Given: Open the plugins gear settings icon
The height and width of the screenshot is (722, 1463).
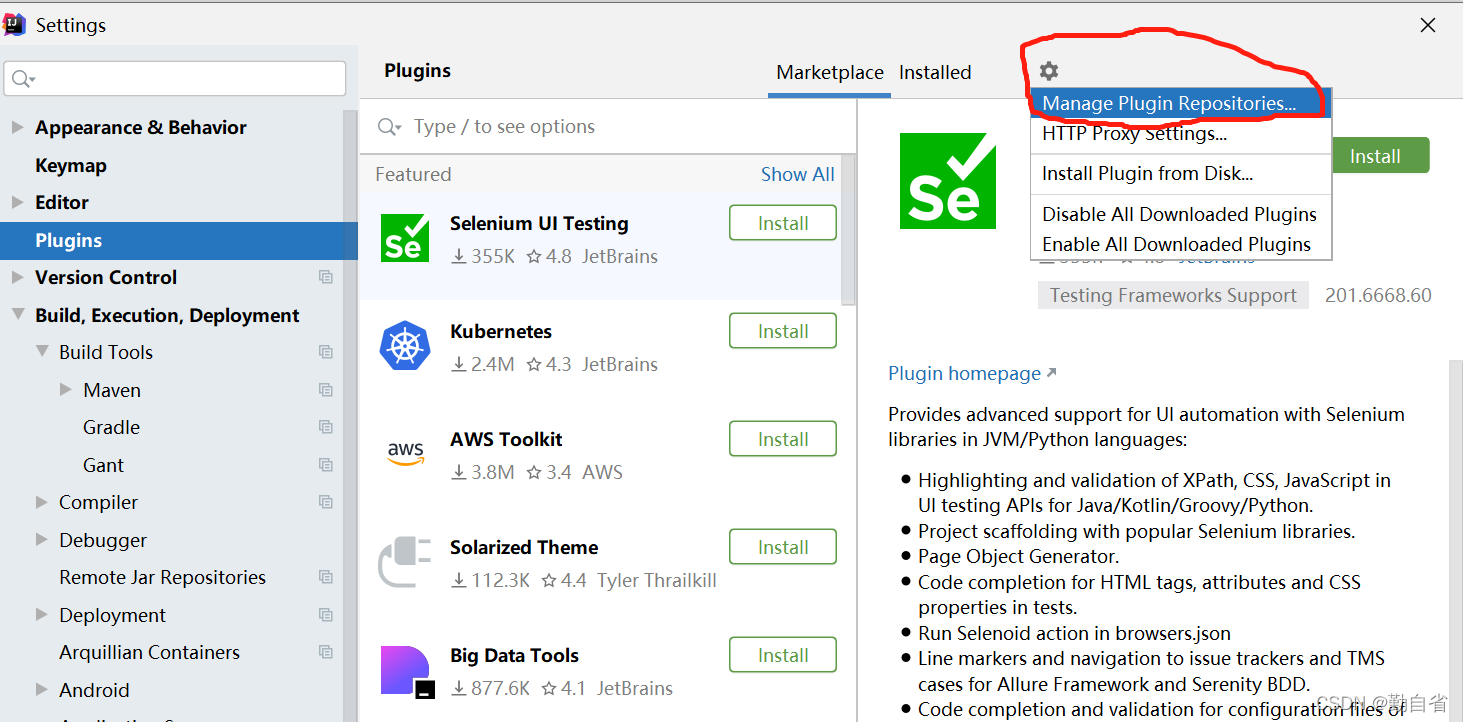Looking at the screenshot, I should [x=1048, y=71].
